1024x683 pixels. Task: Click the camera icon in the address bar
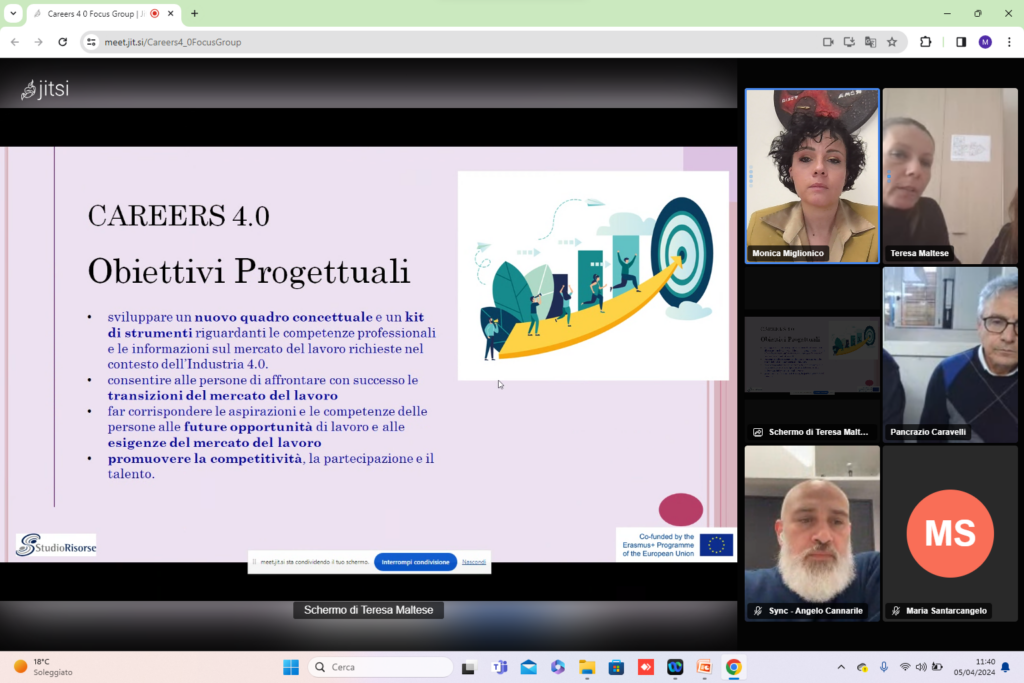[x=828, y=42]
